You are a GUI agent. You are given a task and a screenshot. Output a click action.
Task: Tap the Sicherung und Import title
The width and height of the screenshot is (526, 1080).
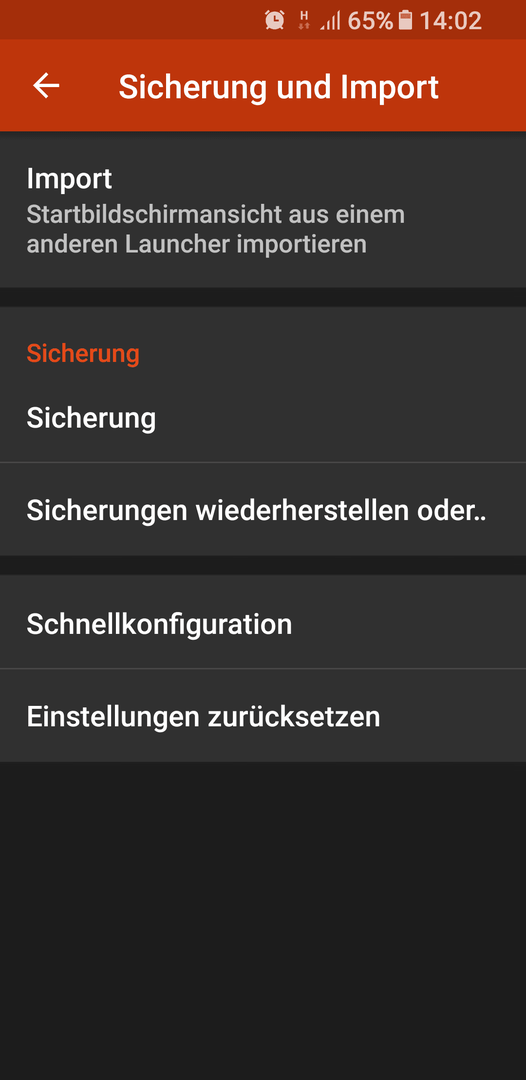click(x=279, y=87)
